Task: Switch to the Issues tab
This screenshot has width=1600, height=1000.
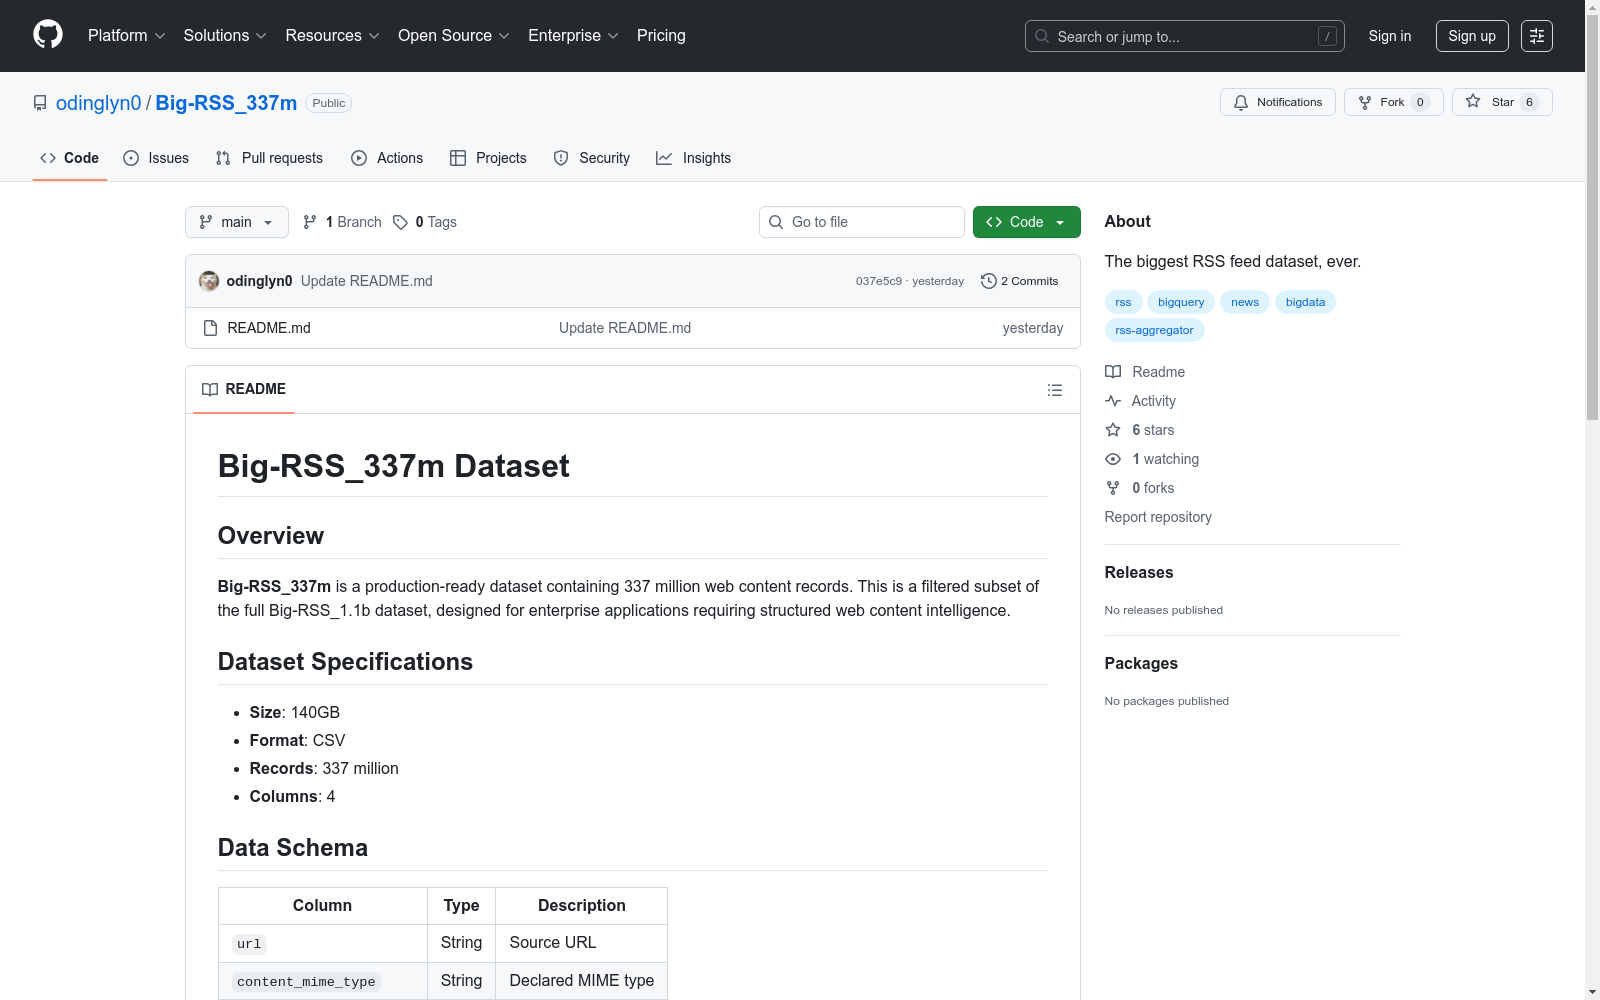Action: tap(156, 158)
